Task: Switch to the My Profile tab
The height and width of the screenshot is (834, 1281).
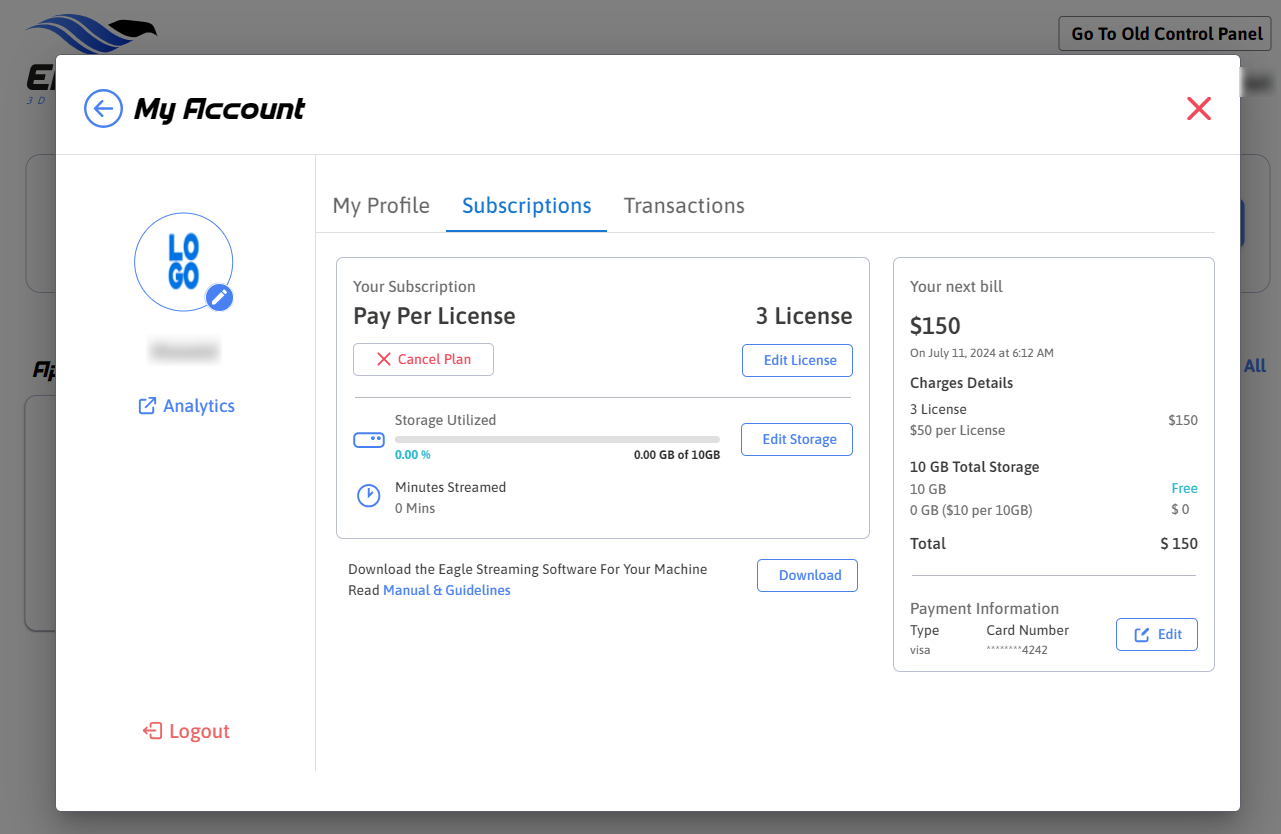Action: (381, 205)
